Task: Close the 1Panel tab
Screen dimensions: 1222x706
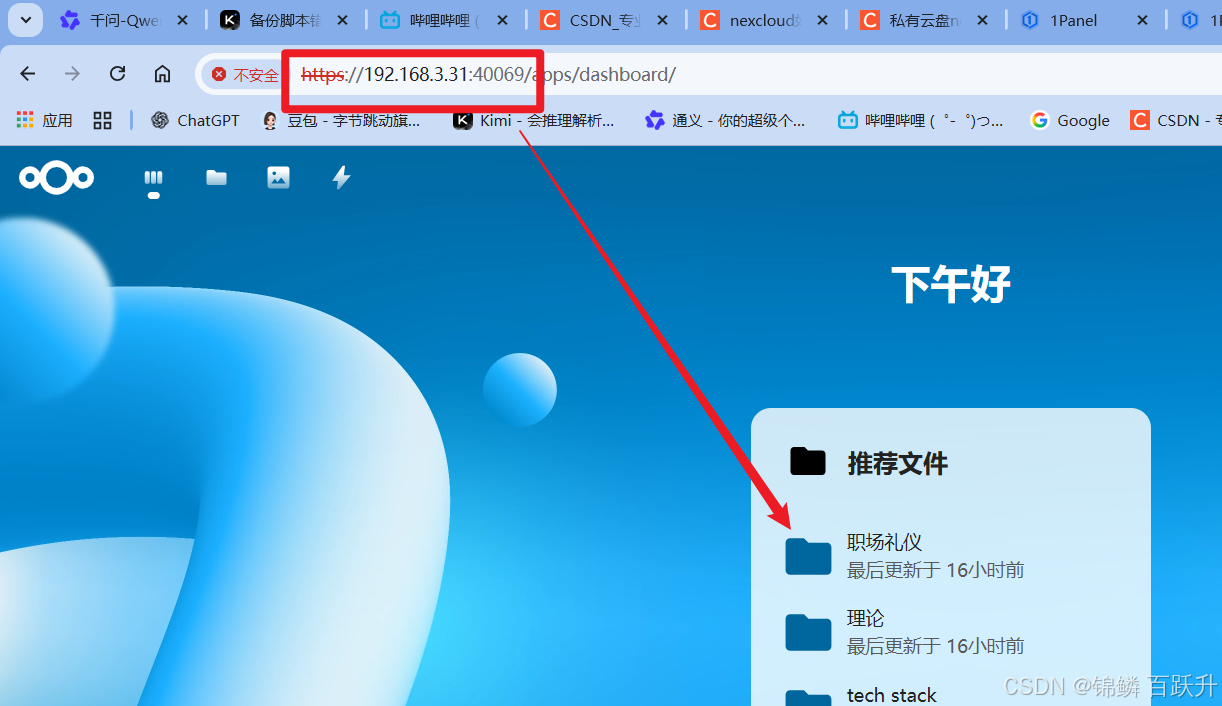Action: point(1143,20)
